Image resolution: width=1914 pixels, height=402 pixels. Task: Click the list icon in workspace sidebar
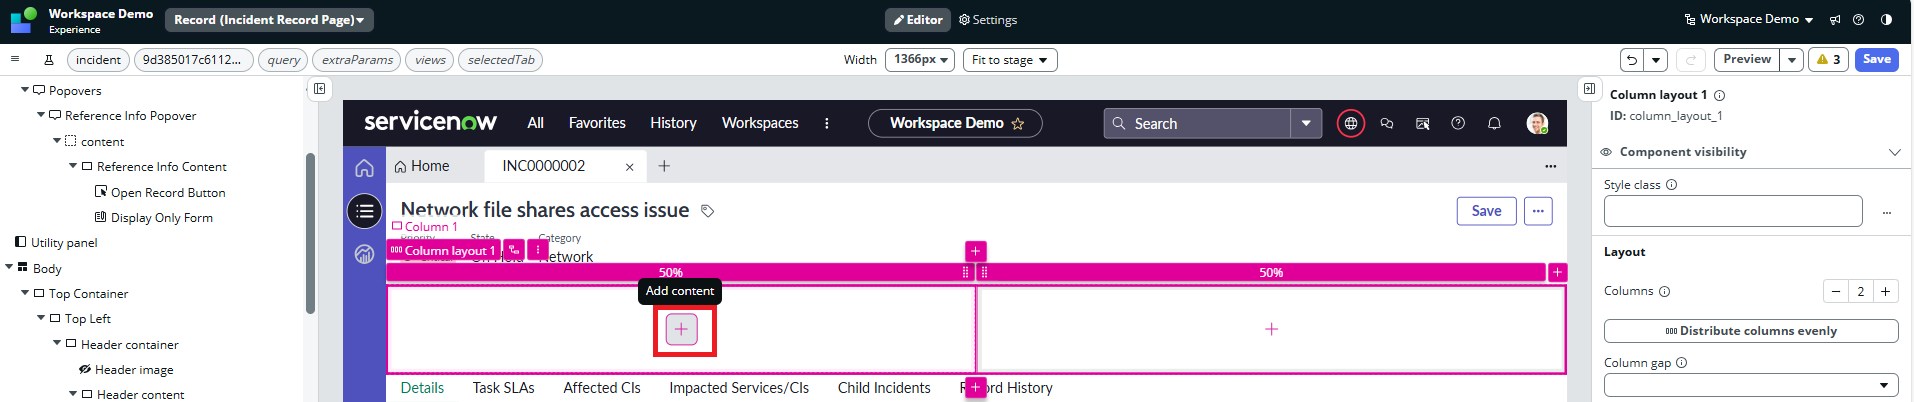(364, 211)
